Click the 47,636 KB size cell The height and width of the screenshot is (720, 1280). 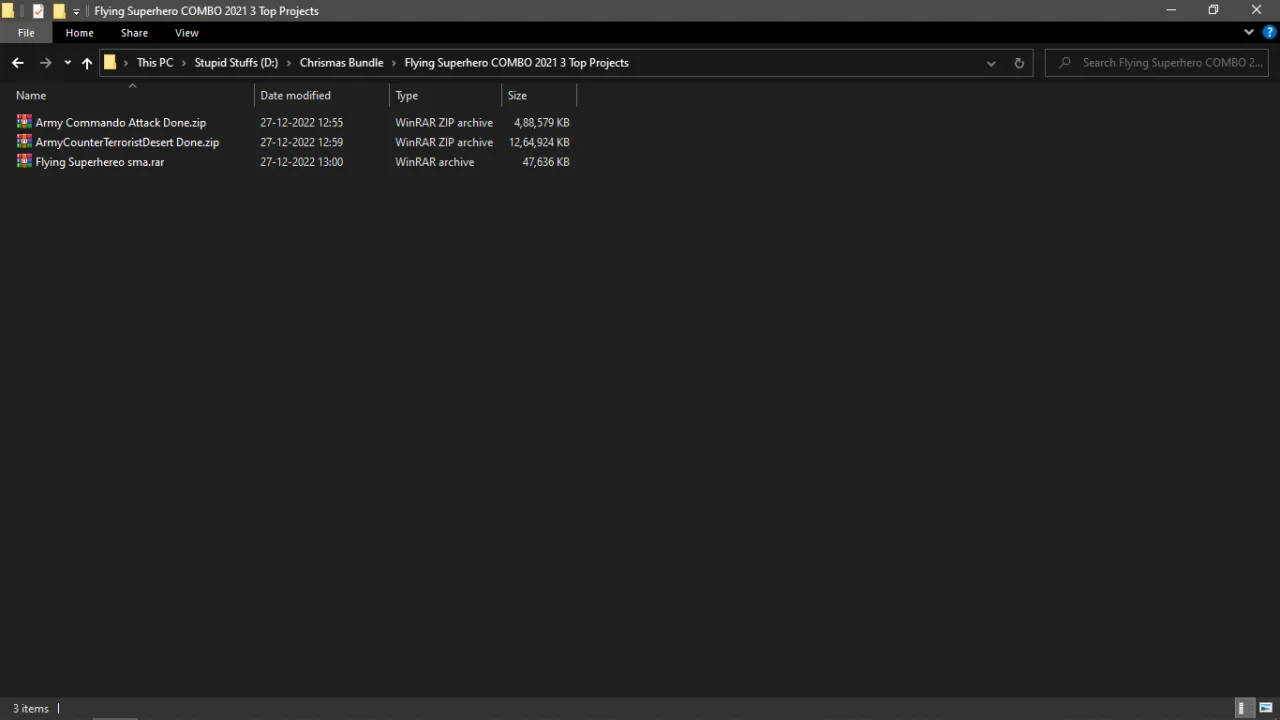click(x=545, y=162)
